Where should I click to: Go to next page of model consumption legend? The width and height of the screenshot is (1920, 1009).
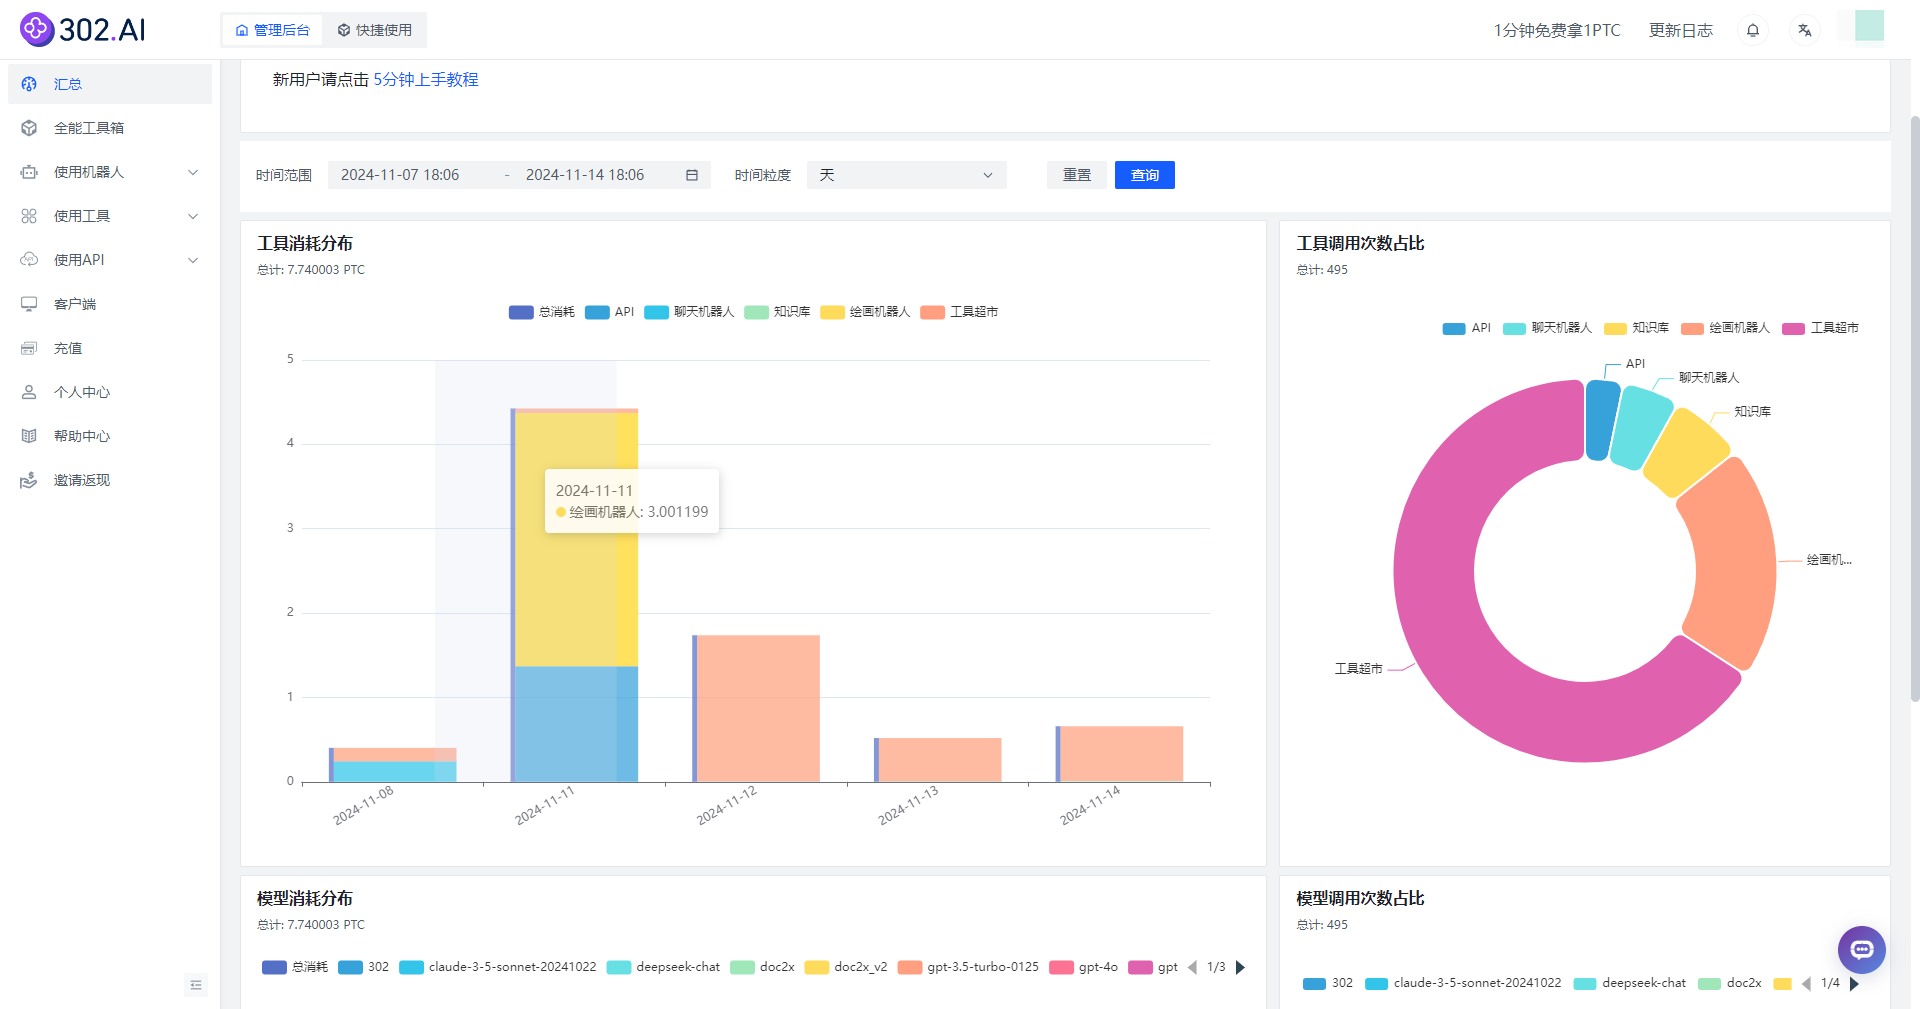tap(1240, 967)
